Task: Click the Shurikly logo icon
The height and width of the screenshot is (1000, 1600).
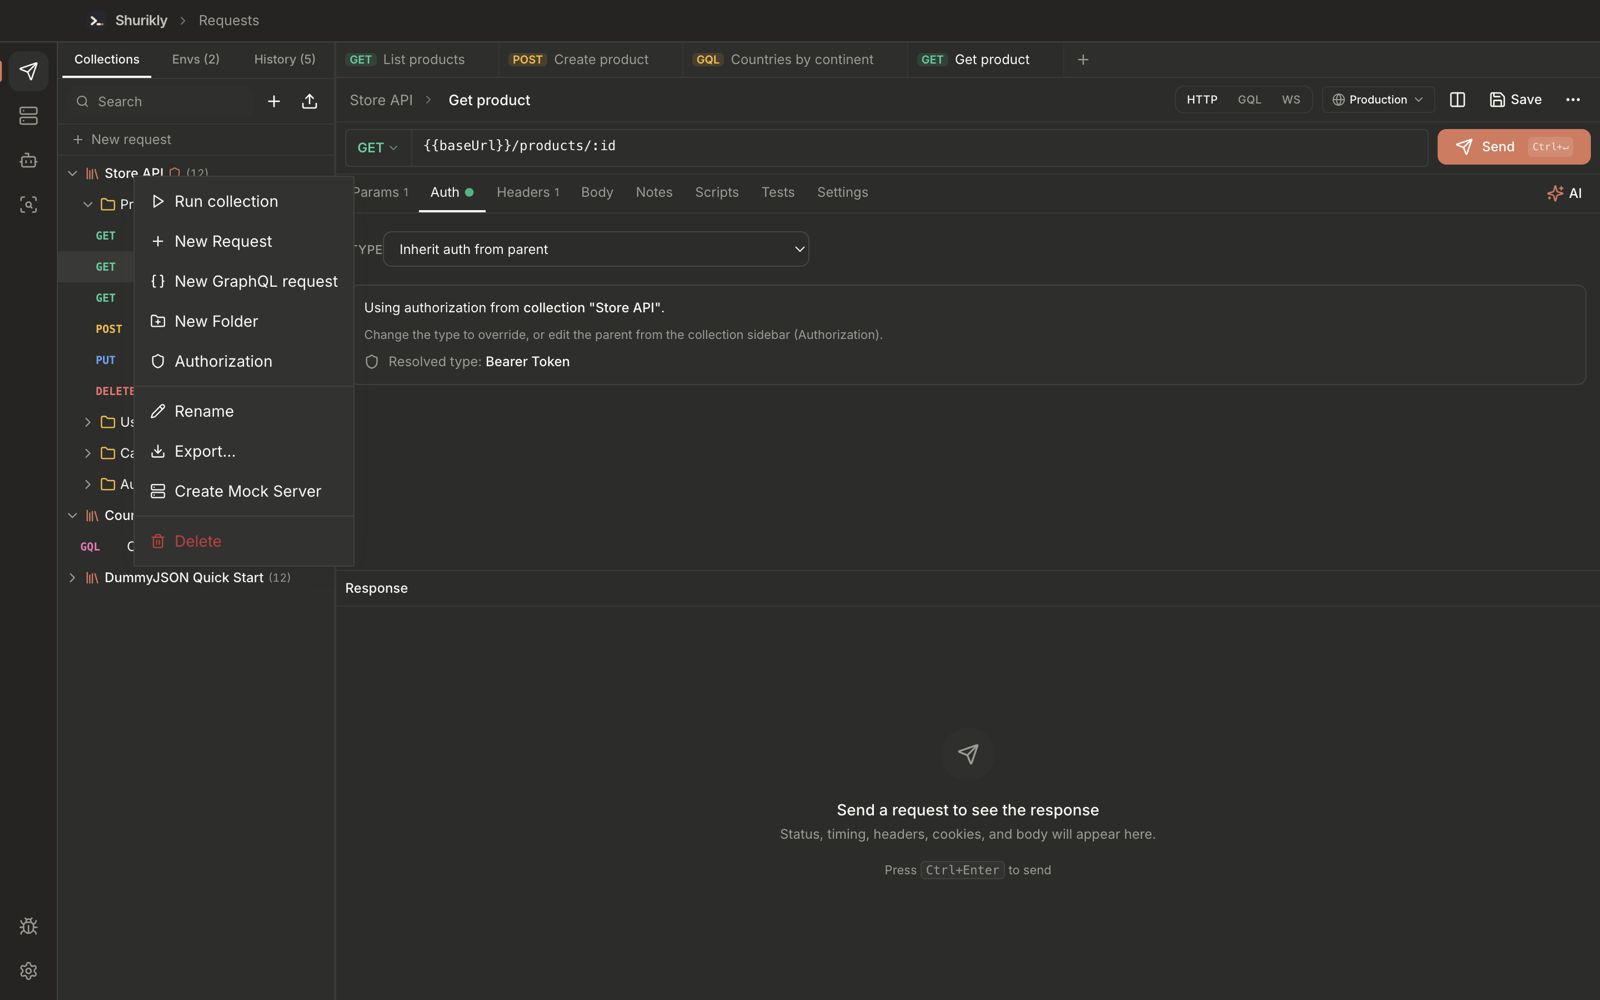Action: coord(96,20)
